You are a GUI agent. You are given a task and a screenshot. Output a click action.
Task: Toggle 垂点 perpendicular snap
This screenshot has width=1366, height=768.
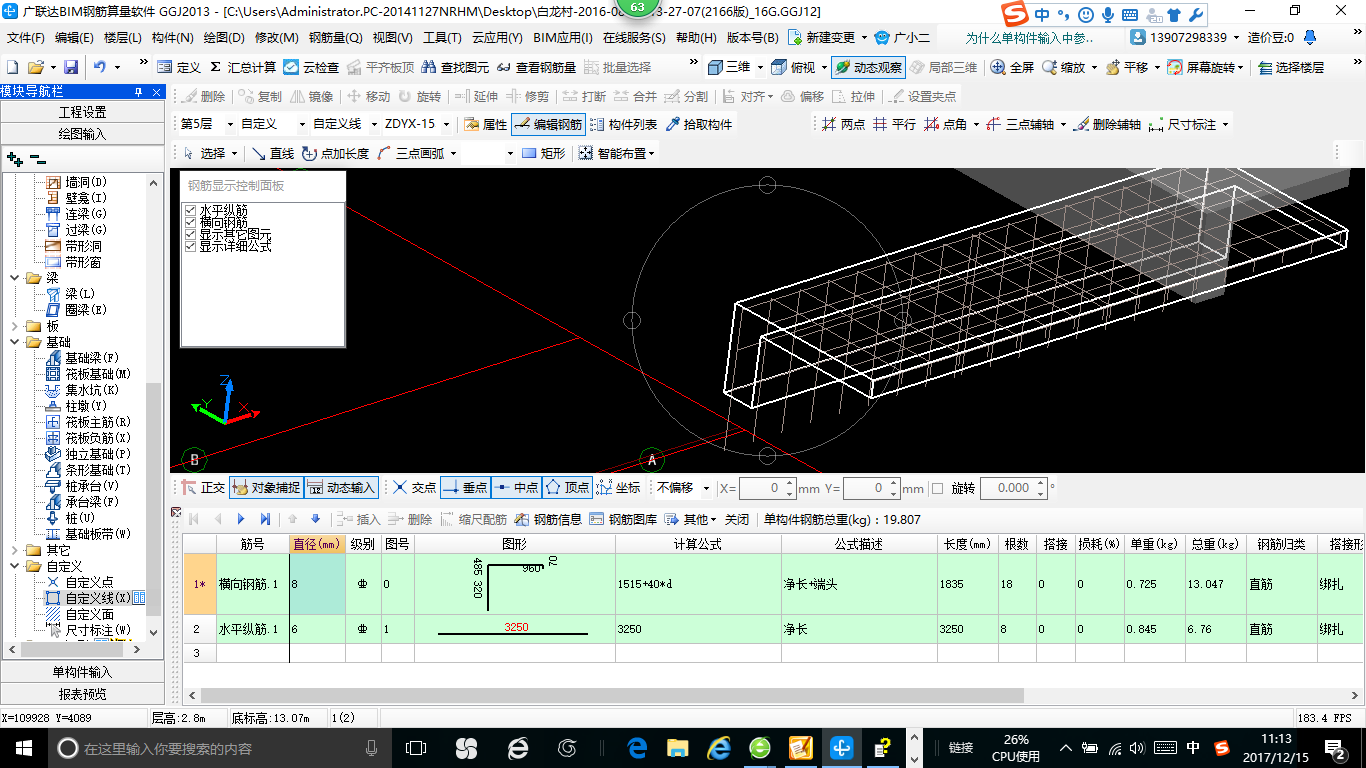click(x=464, y=488)
